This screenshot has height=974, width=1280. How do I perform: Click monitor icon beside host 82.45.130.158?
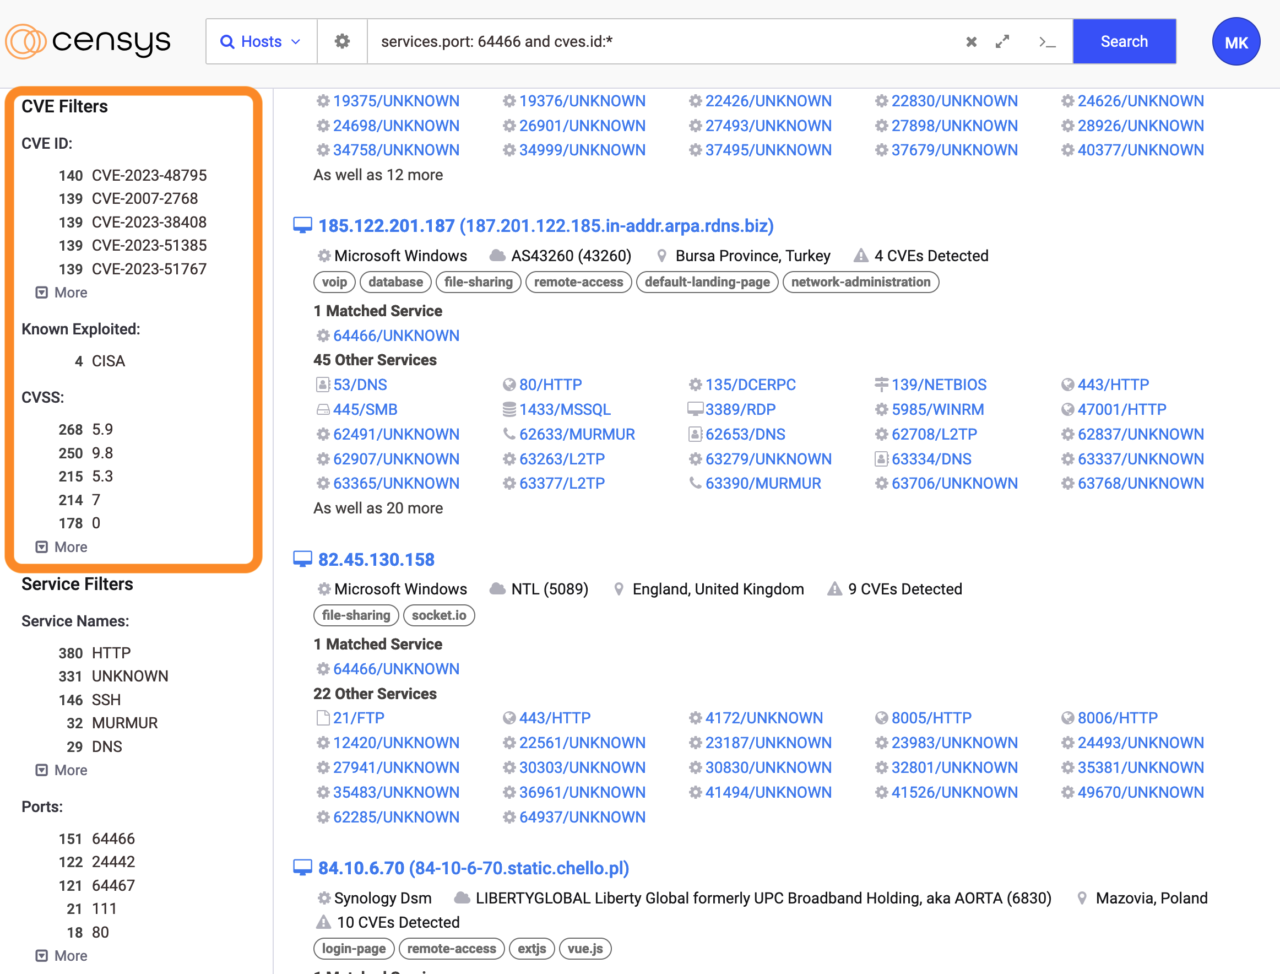(x=302, y=560)
